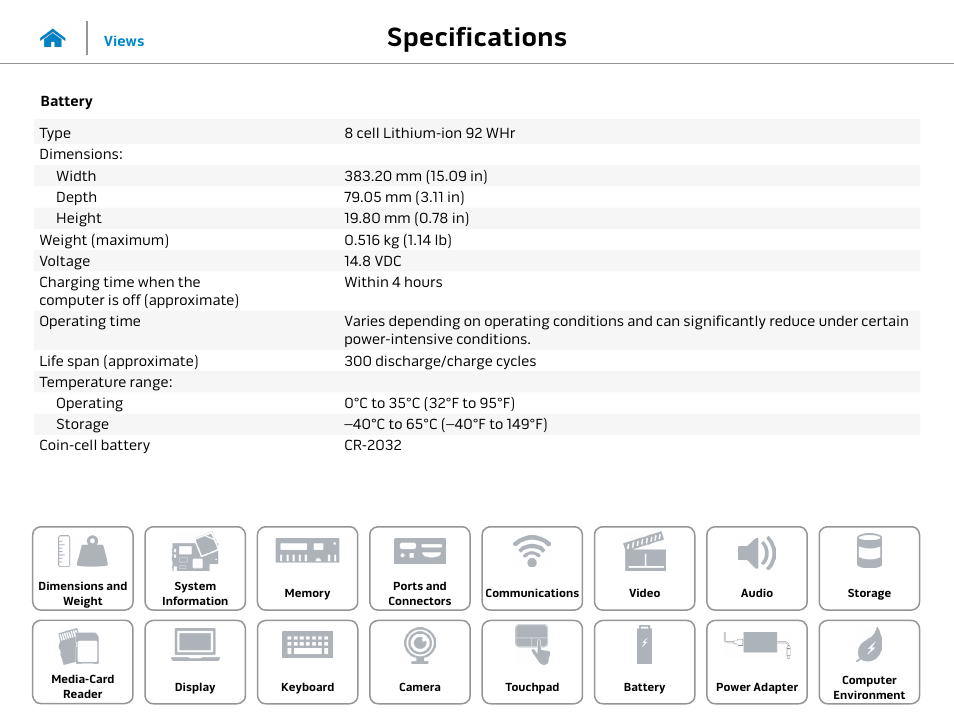Open Ports and Connectors section
Image resolution: width=954 pixels, height=721 pixels.
(x=420, y=568)
